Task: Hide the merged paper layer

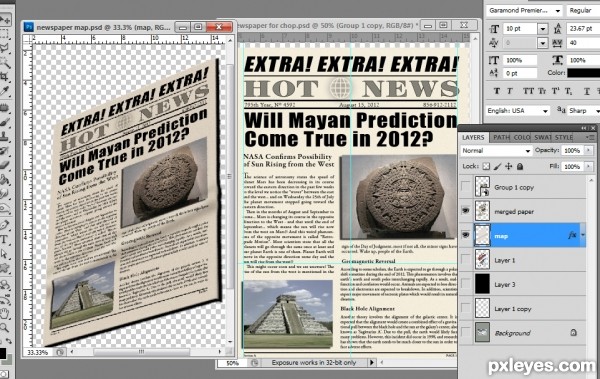Action: (465, 211)
